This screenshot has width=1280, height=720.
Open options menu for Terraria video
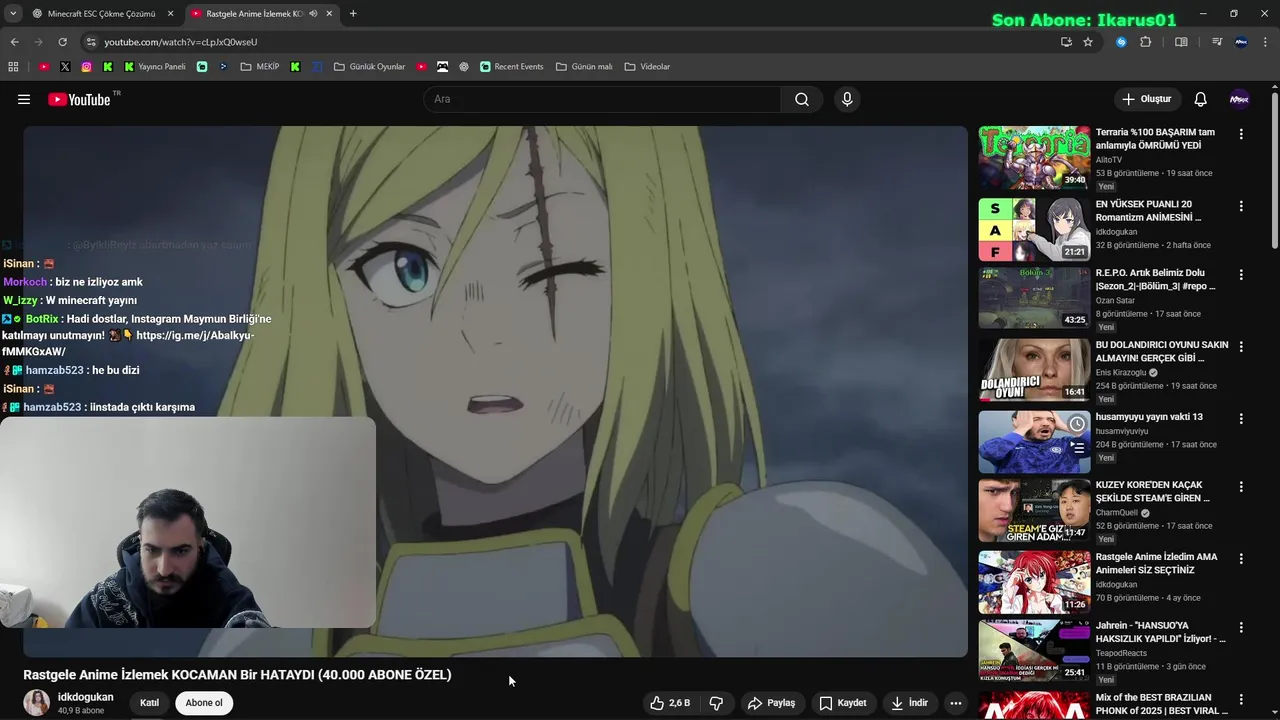tap(1241, 134)
